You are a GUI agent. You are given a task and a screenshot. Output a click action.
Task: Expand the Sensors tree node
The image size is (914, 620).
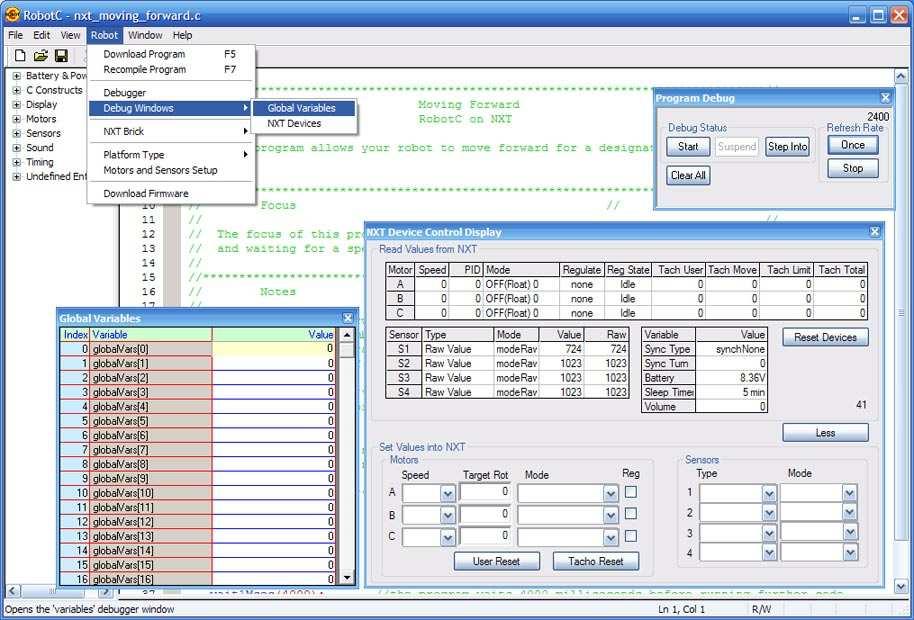17,133
